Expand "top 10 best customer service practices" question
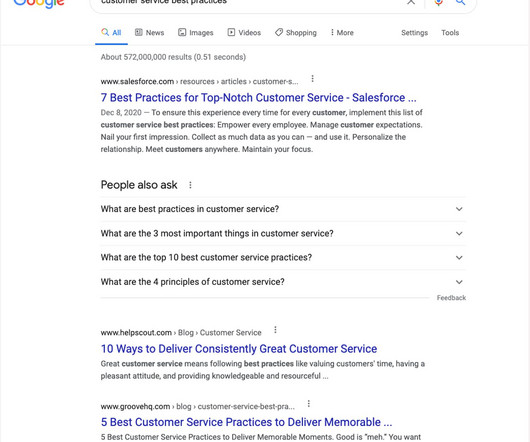The width and height of the screenshot is (530, 442). pyautogui.click(x=283, y=257)
